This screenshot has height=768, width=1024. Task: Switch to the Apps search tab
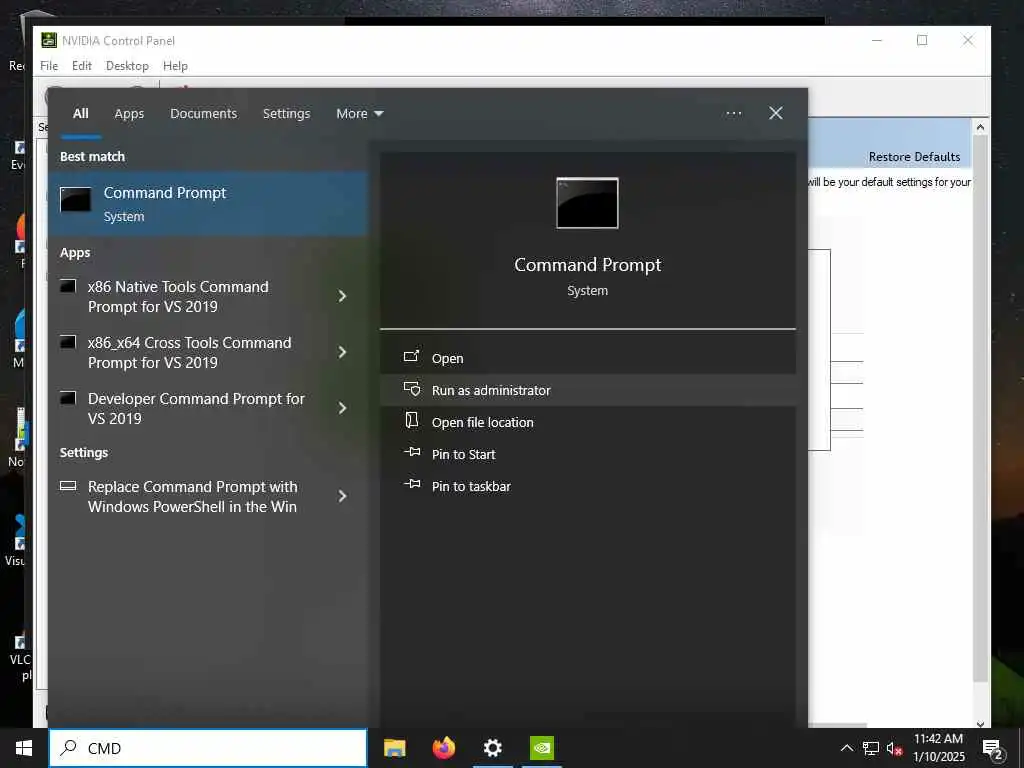pyautogui.click(x=129, y=114)
